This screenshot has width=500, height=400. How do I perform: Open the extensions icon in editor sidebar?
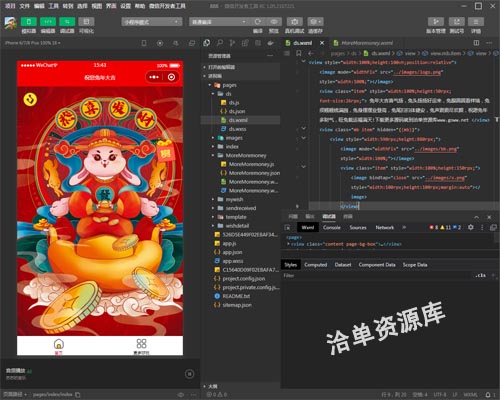point(245,43)
